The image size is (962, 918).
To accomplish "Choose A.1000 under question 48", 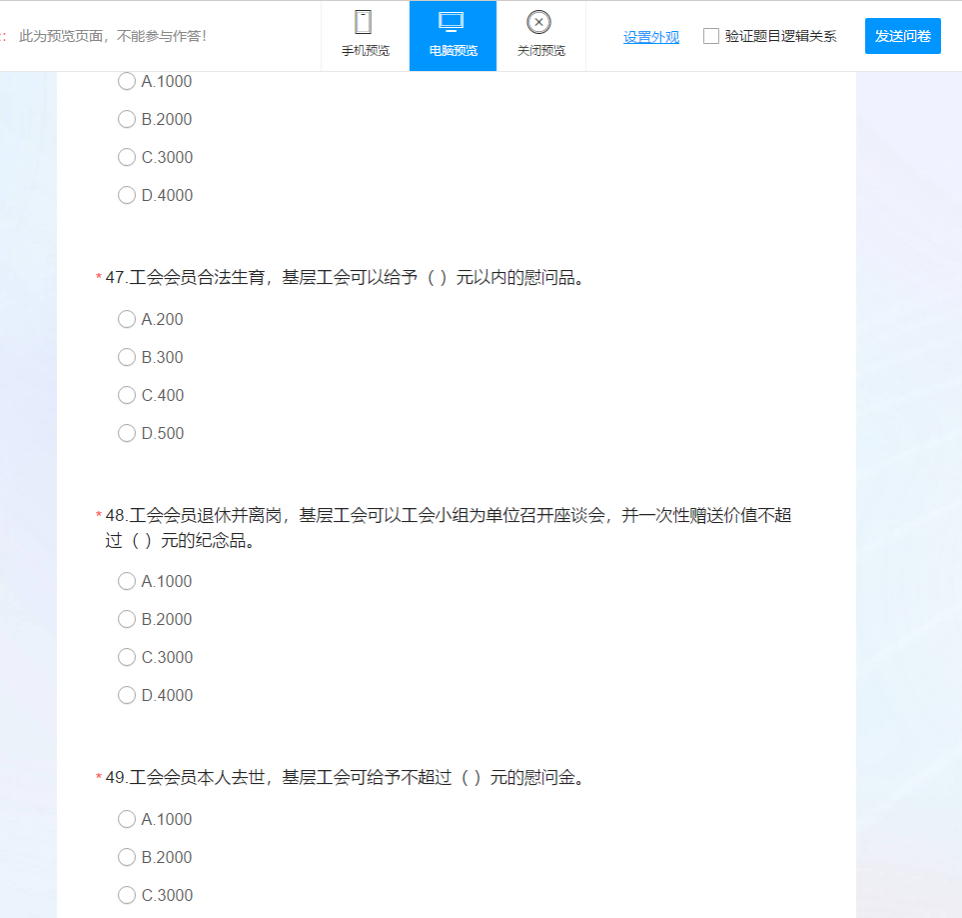I will click(127, 581).
